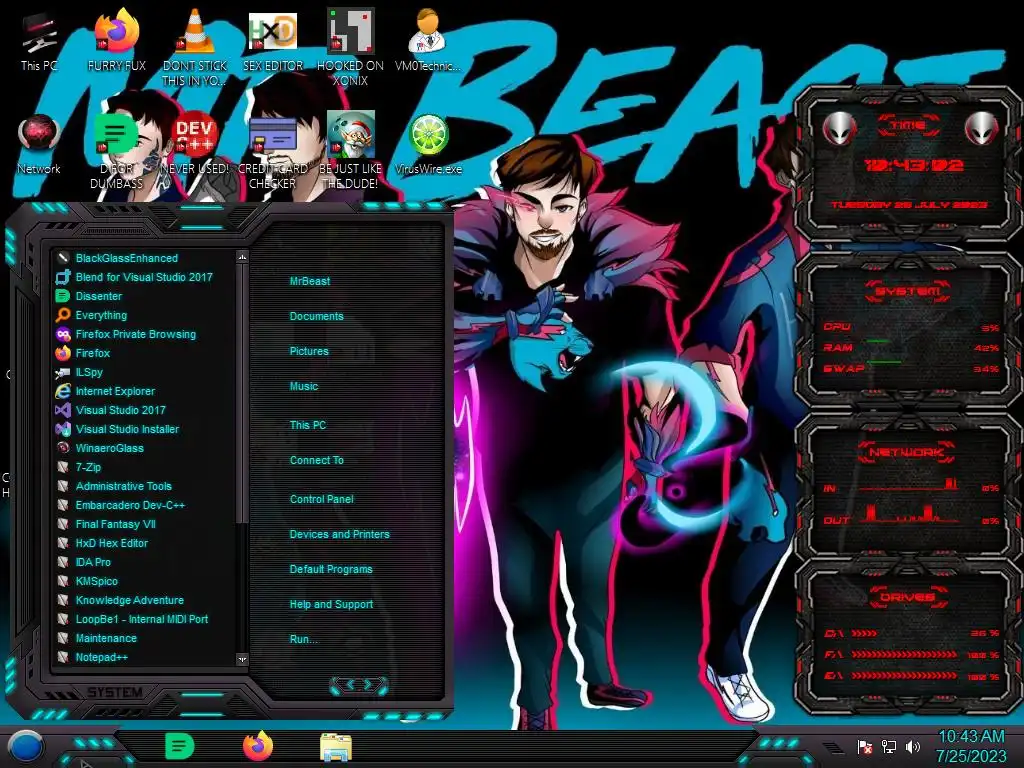Image resolution: width=1024 pixels, height=768 pixels.
Task: Open the MrBeast user folder link
Action: pos(310,281)
